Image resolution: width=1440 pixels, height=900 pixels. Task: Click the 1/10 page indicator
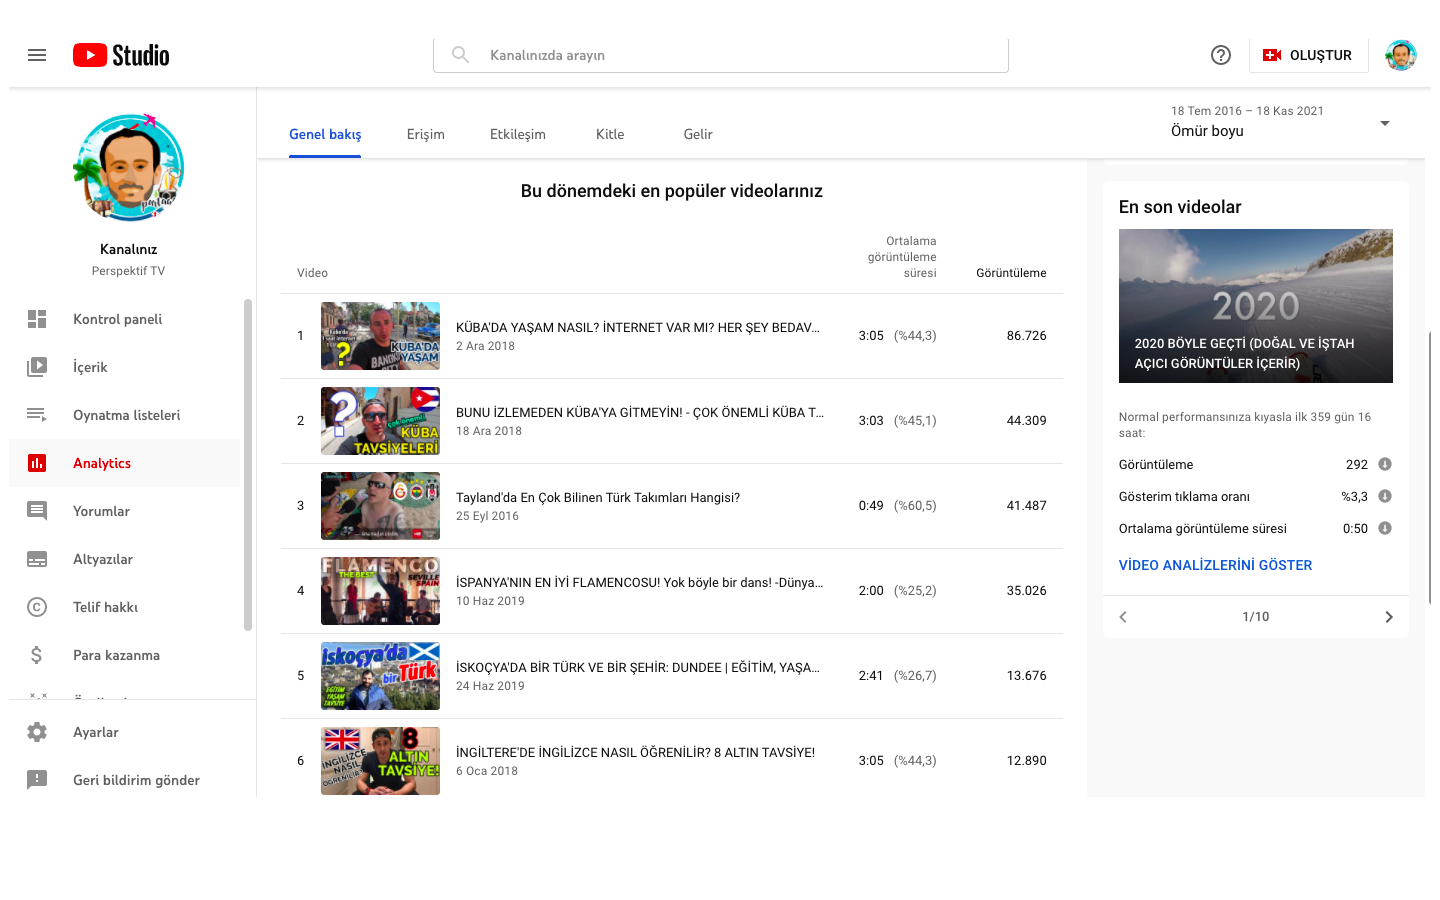coord(1256,617)
